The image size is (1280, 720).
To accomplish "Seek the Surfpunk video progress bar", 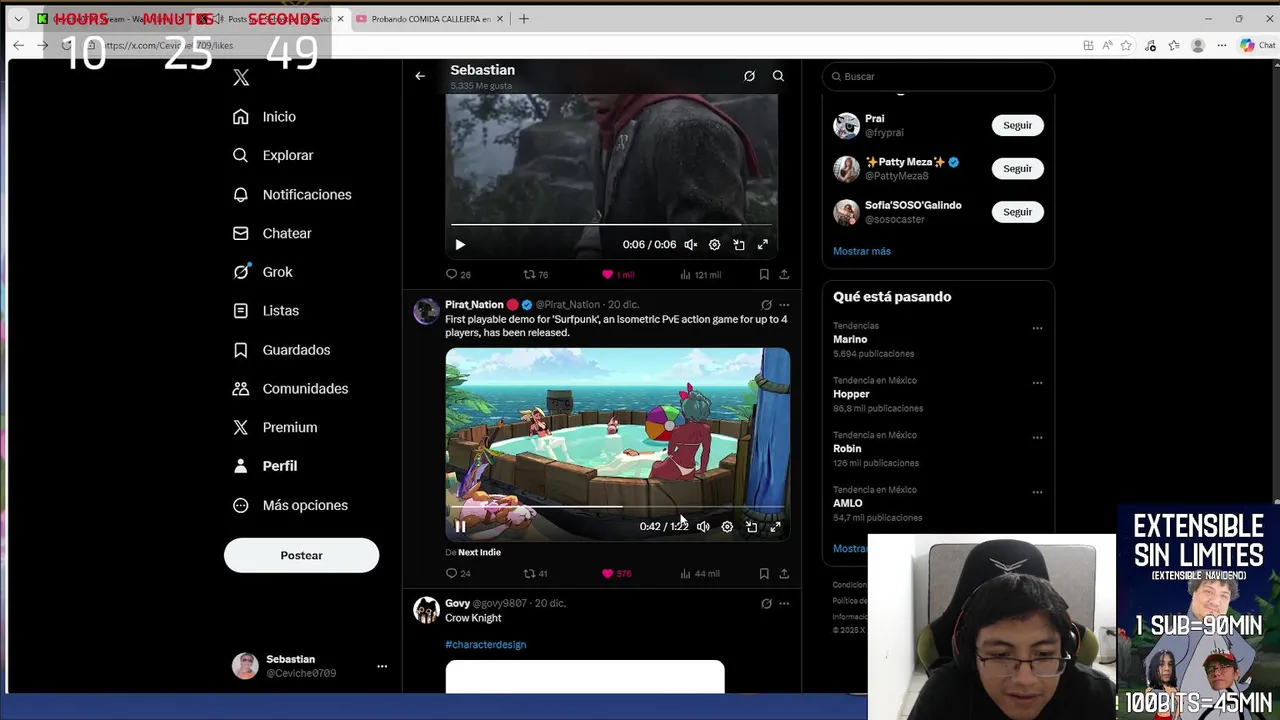I will pos(617,507).
